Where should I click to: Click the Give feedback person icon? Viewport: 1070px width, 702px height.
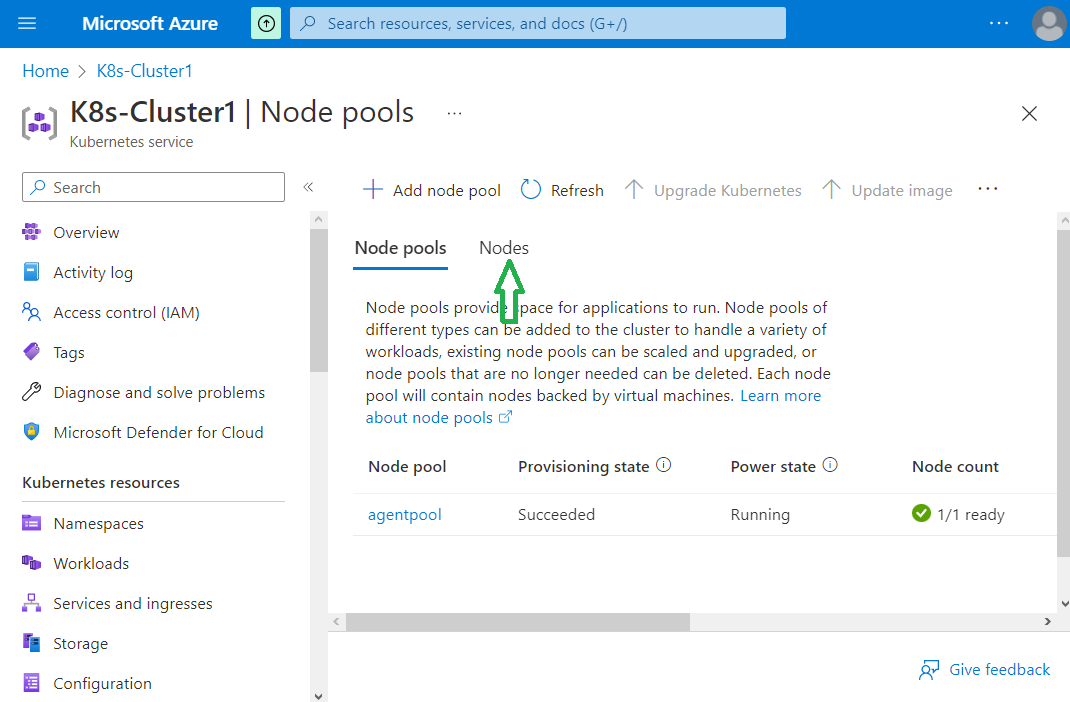pyautogui.click(x=929, y=670)
